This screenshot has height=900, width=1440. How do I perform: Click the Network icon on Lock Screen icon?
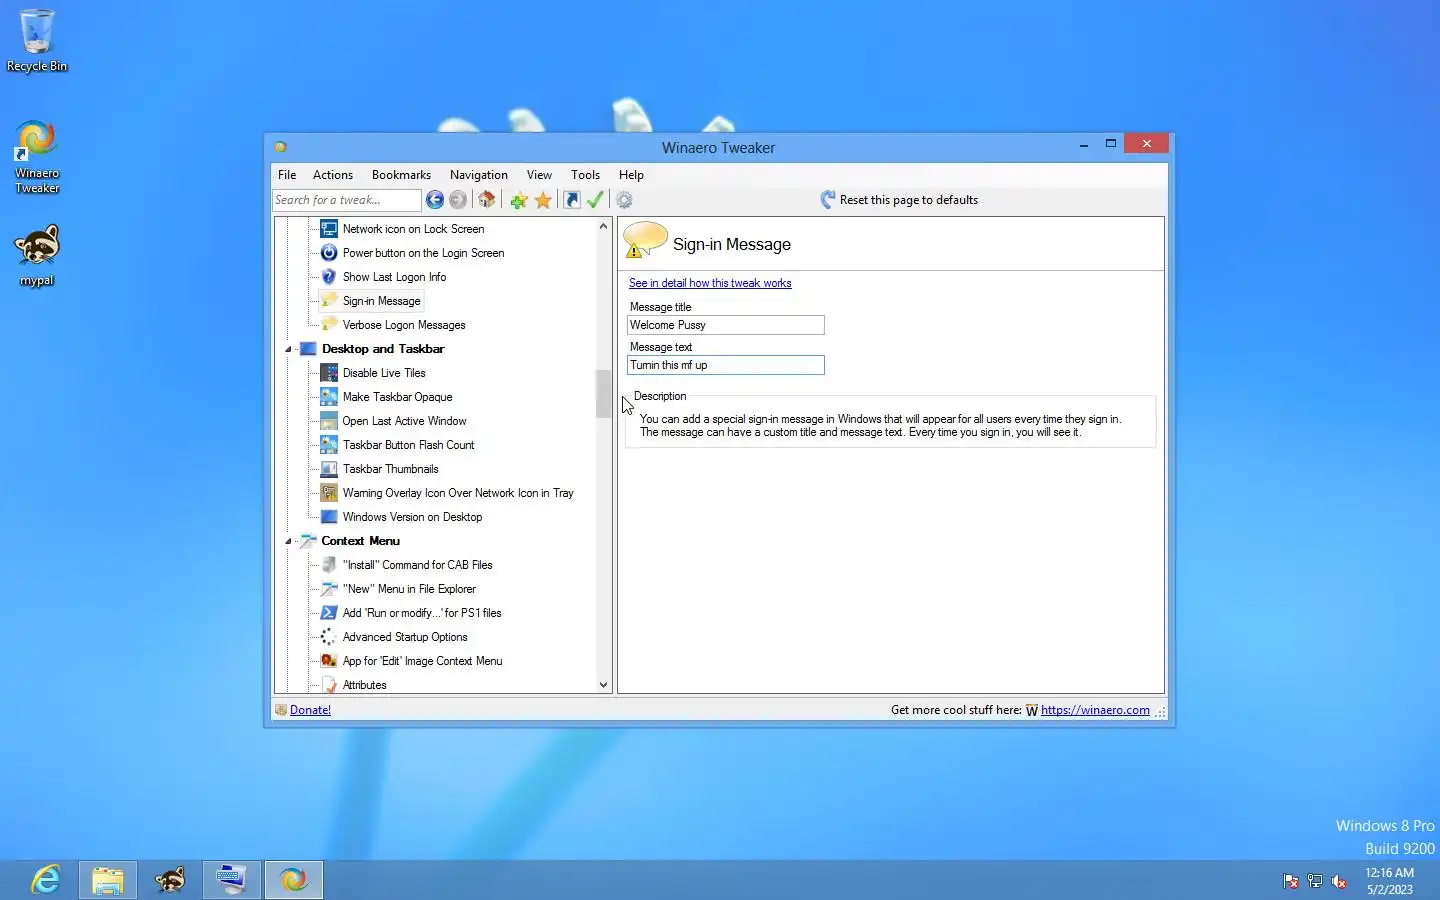click(x=329, y=229)
